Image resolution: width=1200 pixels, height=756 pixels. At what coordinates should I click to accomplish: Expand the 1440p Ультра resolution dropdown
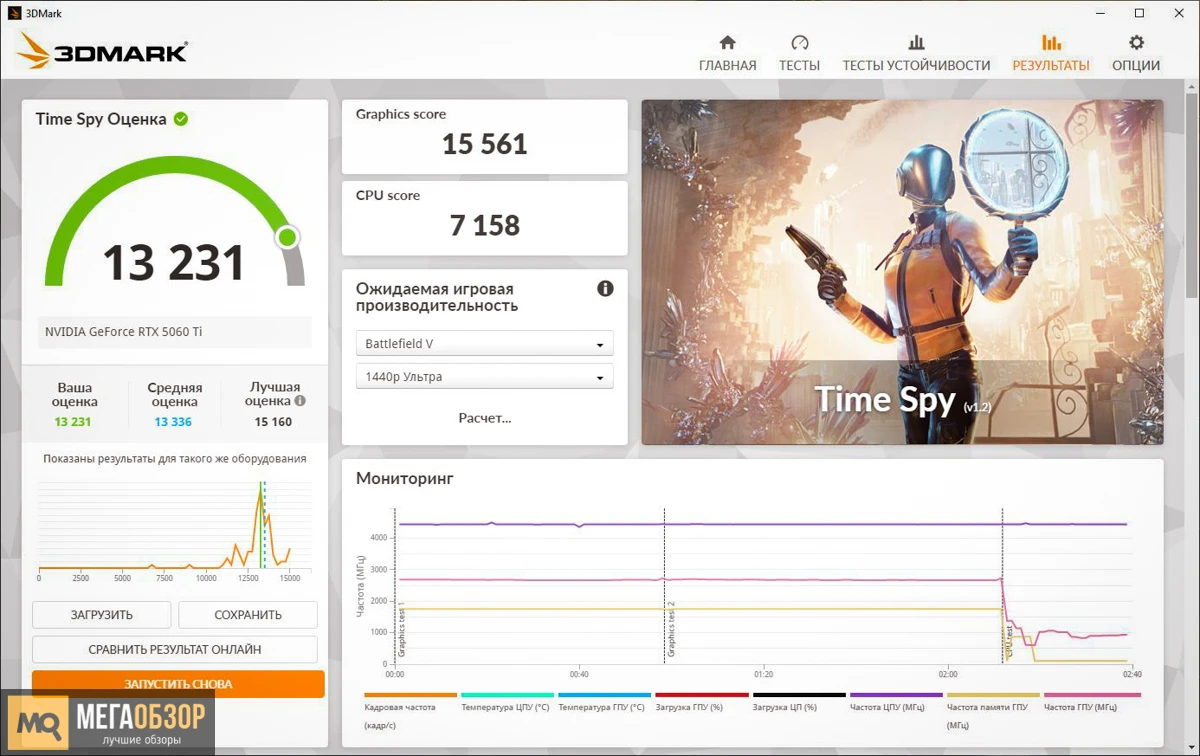[x=485, y=377]
